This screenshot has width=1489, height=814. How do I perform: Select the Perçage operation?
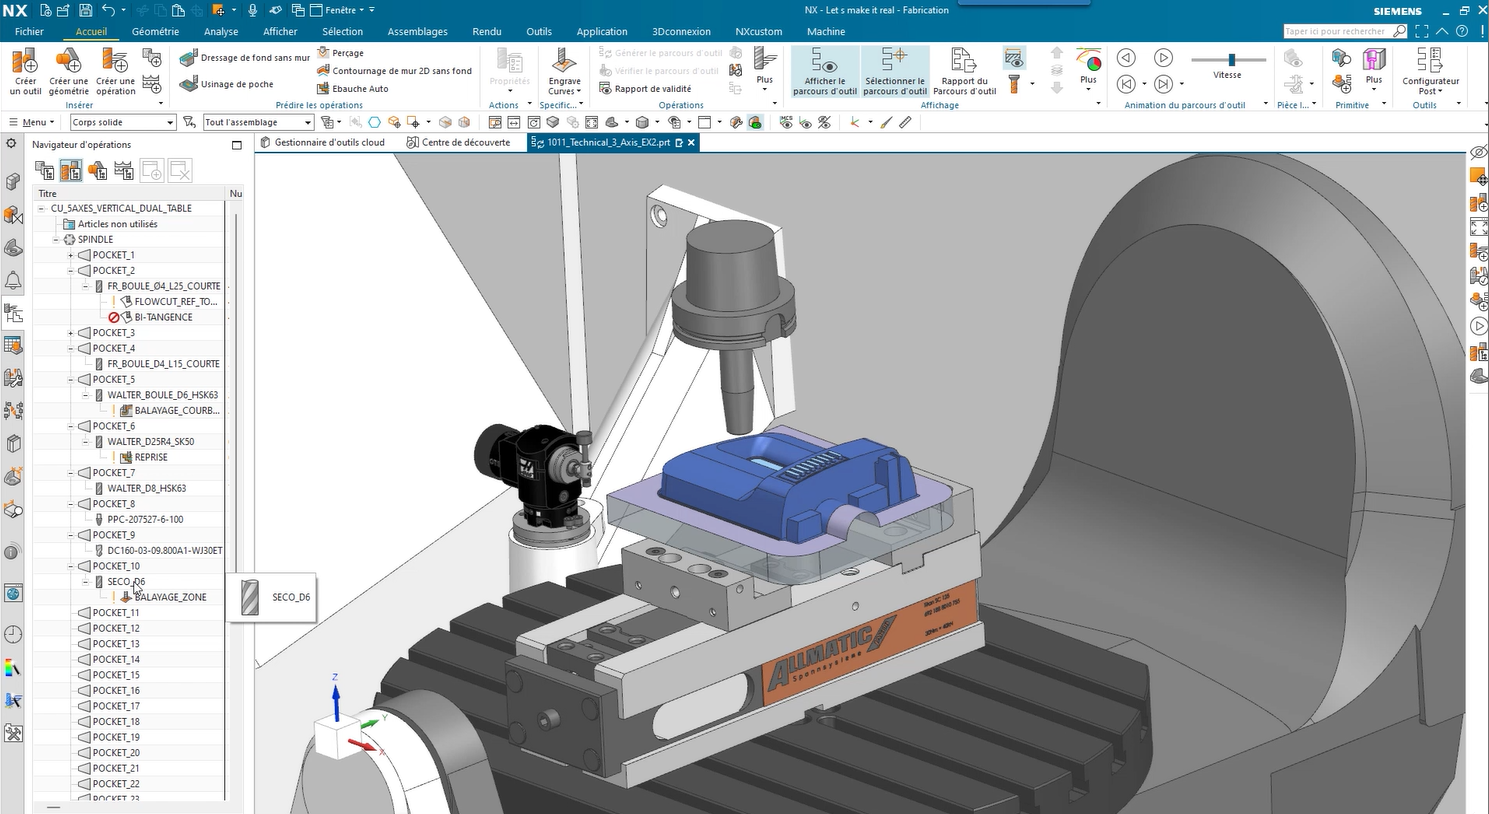341,53
